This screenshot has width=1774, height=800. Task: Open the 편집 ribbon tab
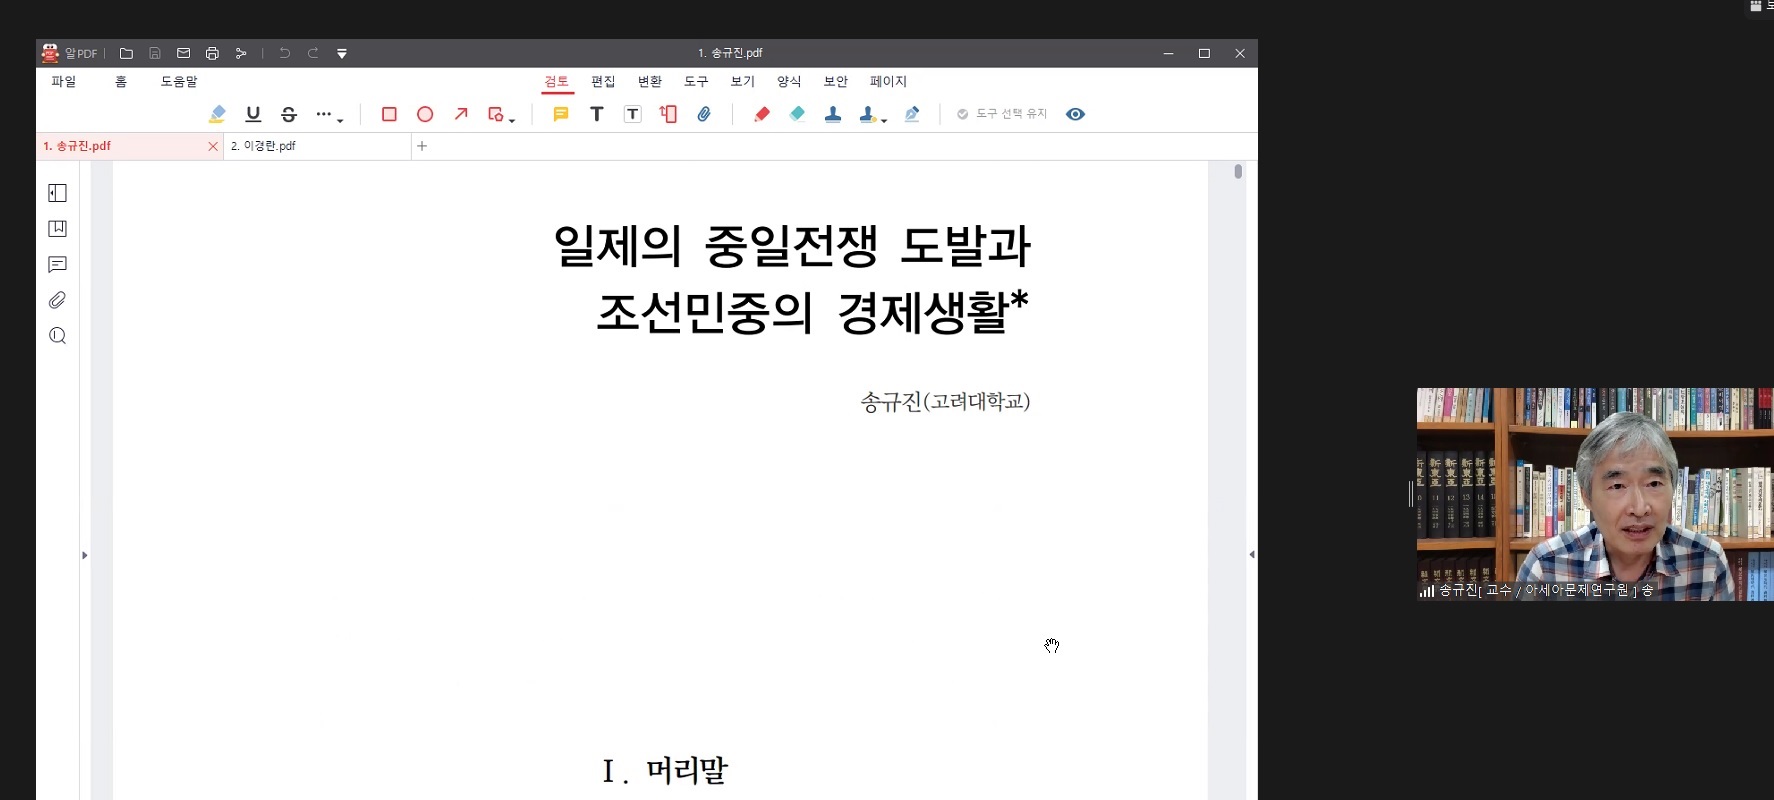pos(603,82)
